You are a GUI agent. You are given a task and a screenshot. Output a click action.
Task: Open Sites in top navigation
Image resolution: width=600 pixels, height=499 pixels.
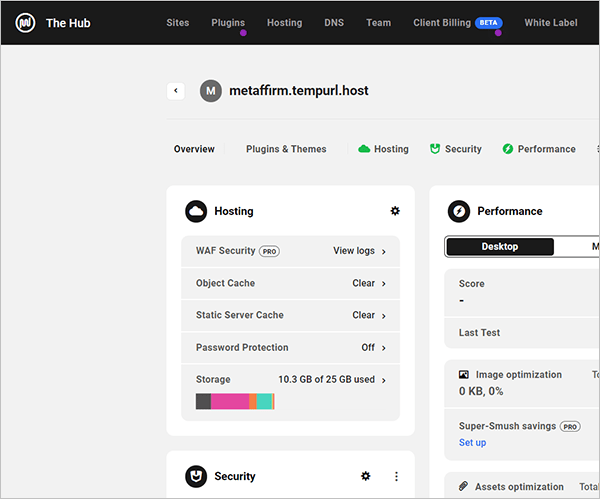[x=178, y=23]
